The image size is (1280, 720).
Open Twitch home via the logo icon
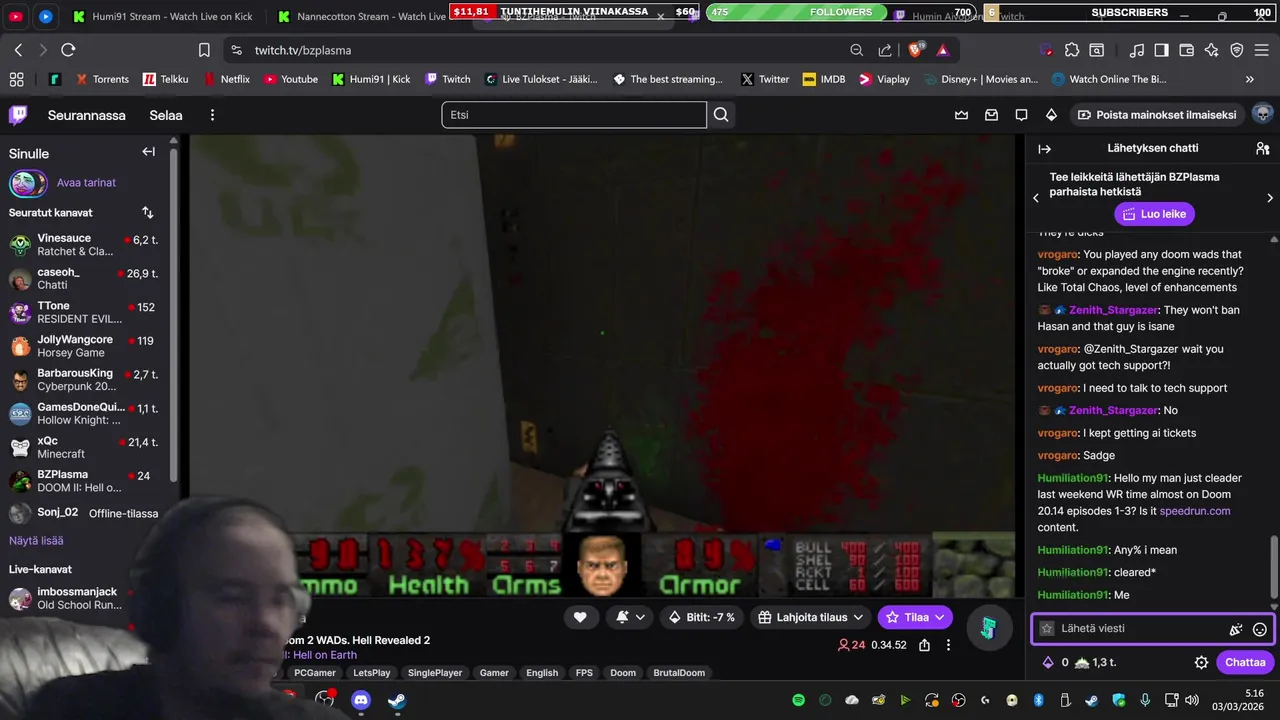coord(18,115)
